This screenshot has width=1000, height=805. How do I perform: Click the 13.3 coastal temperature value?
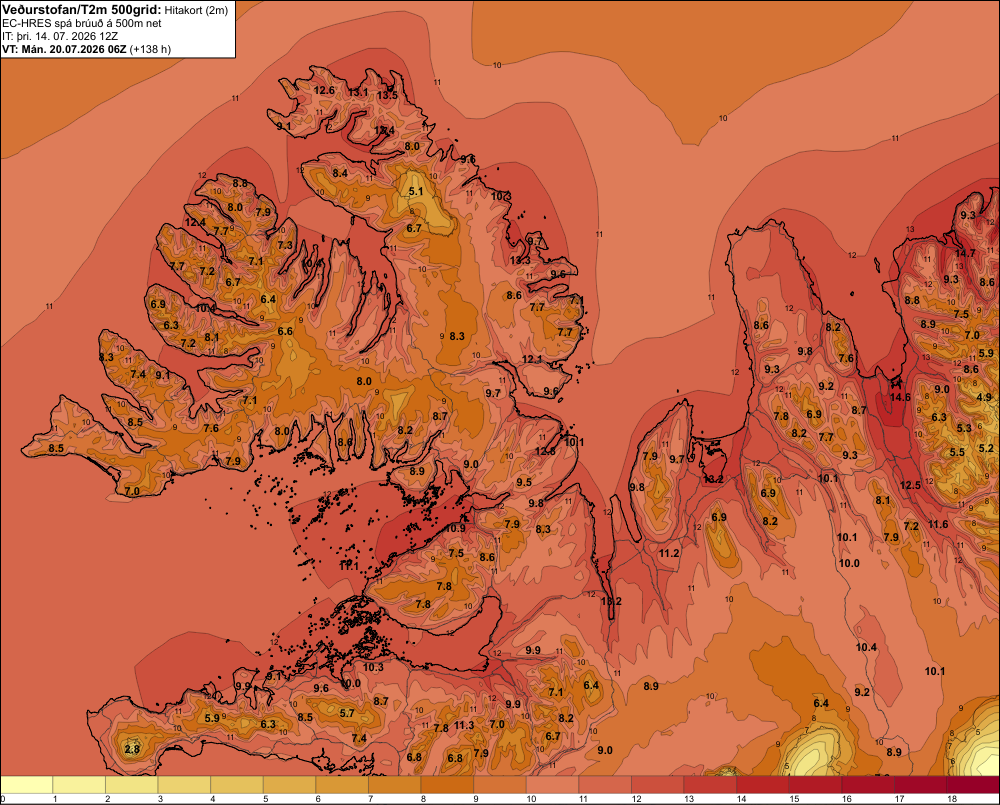520,260
